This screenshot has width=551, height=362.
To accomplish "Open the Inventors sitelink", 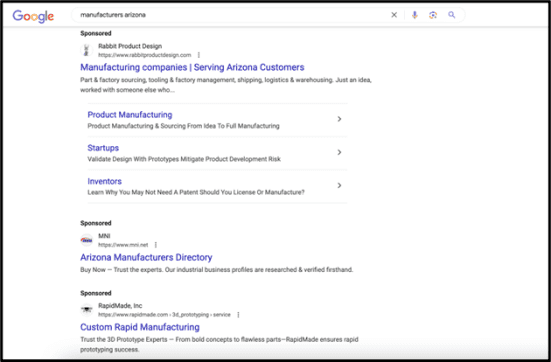I will coord(104,181).
